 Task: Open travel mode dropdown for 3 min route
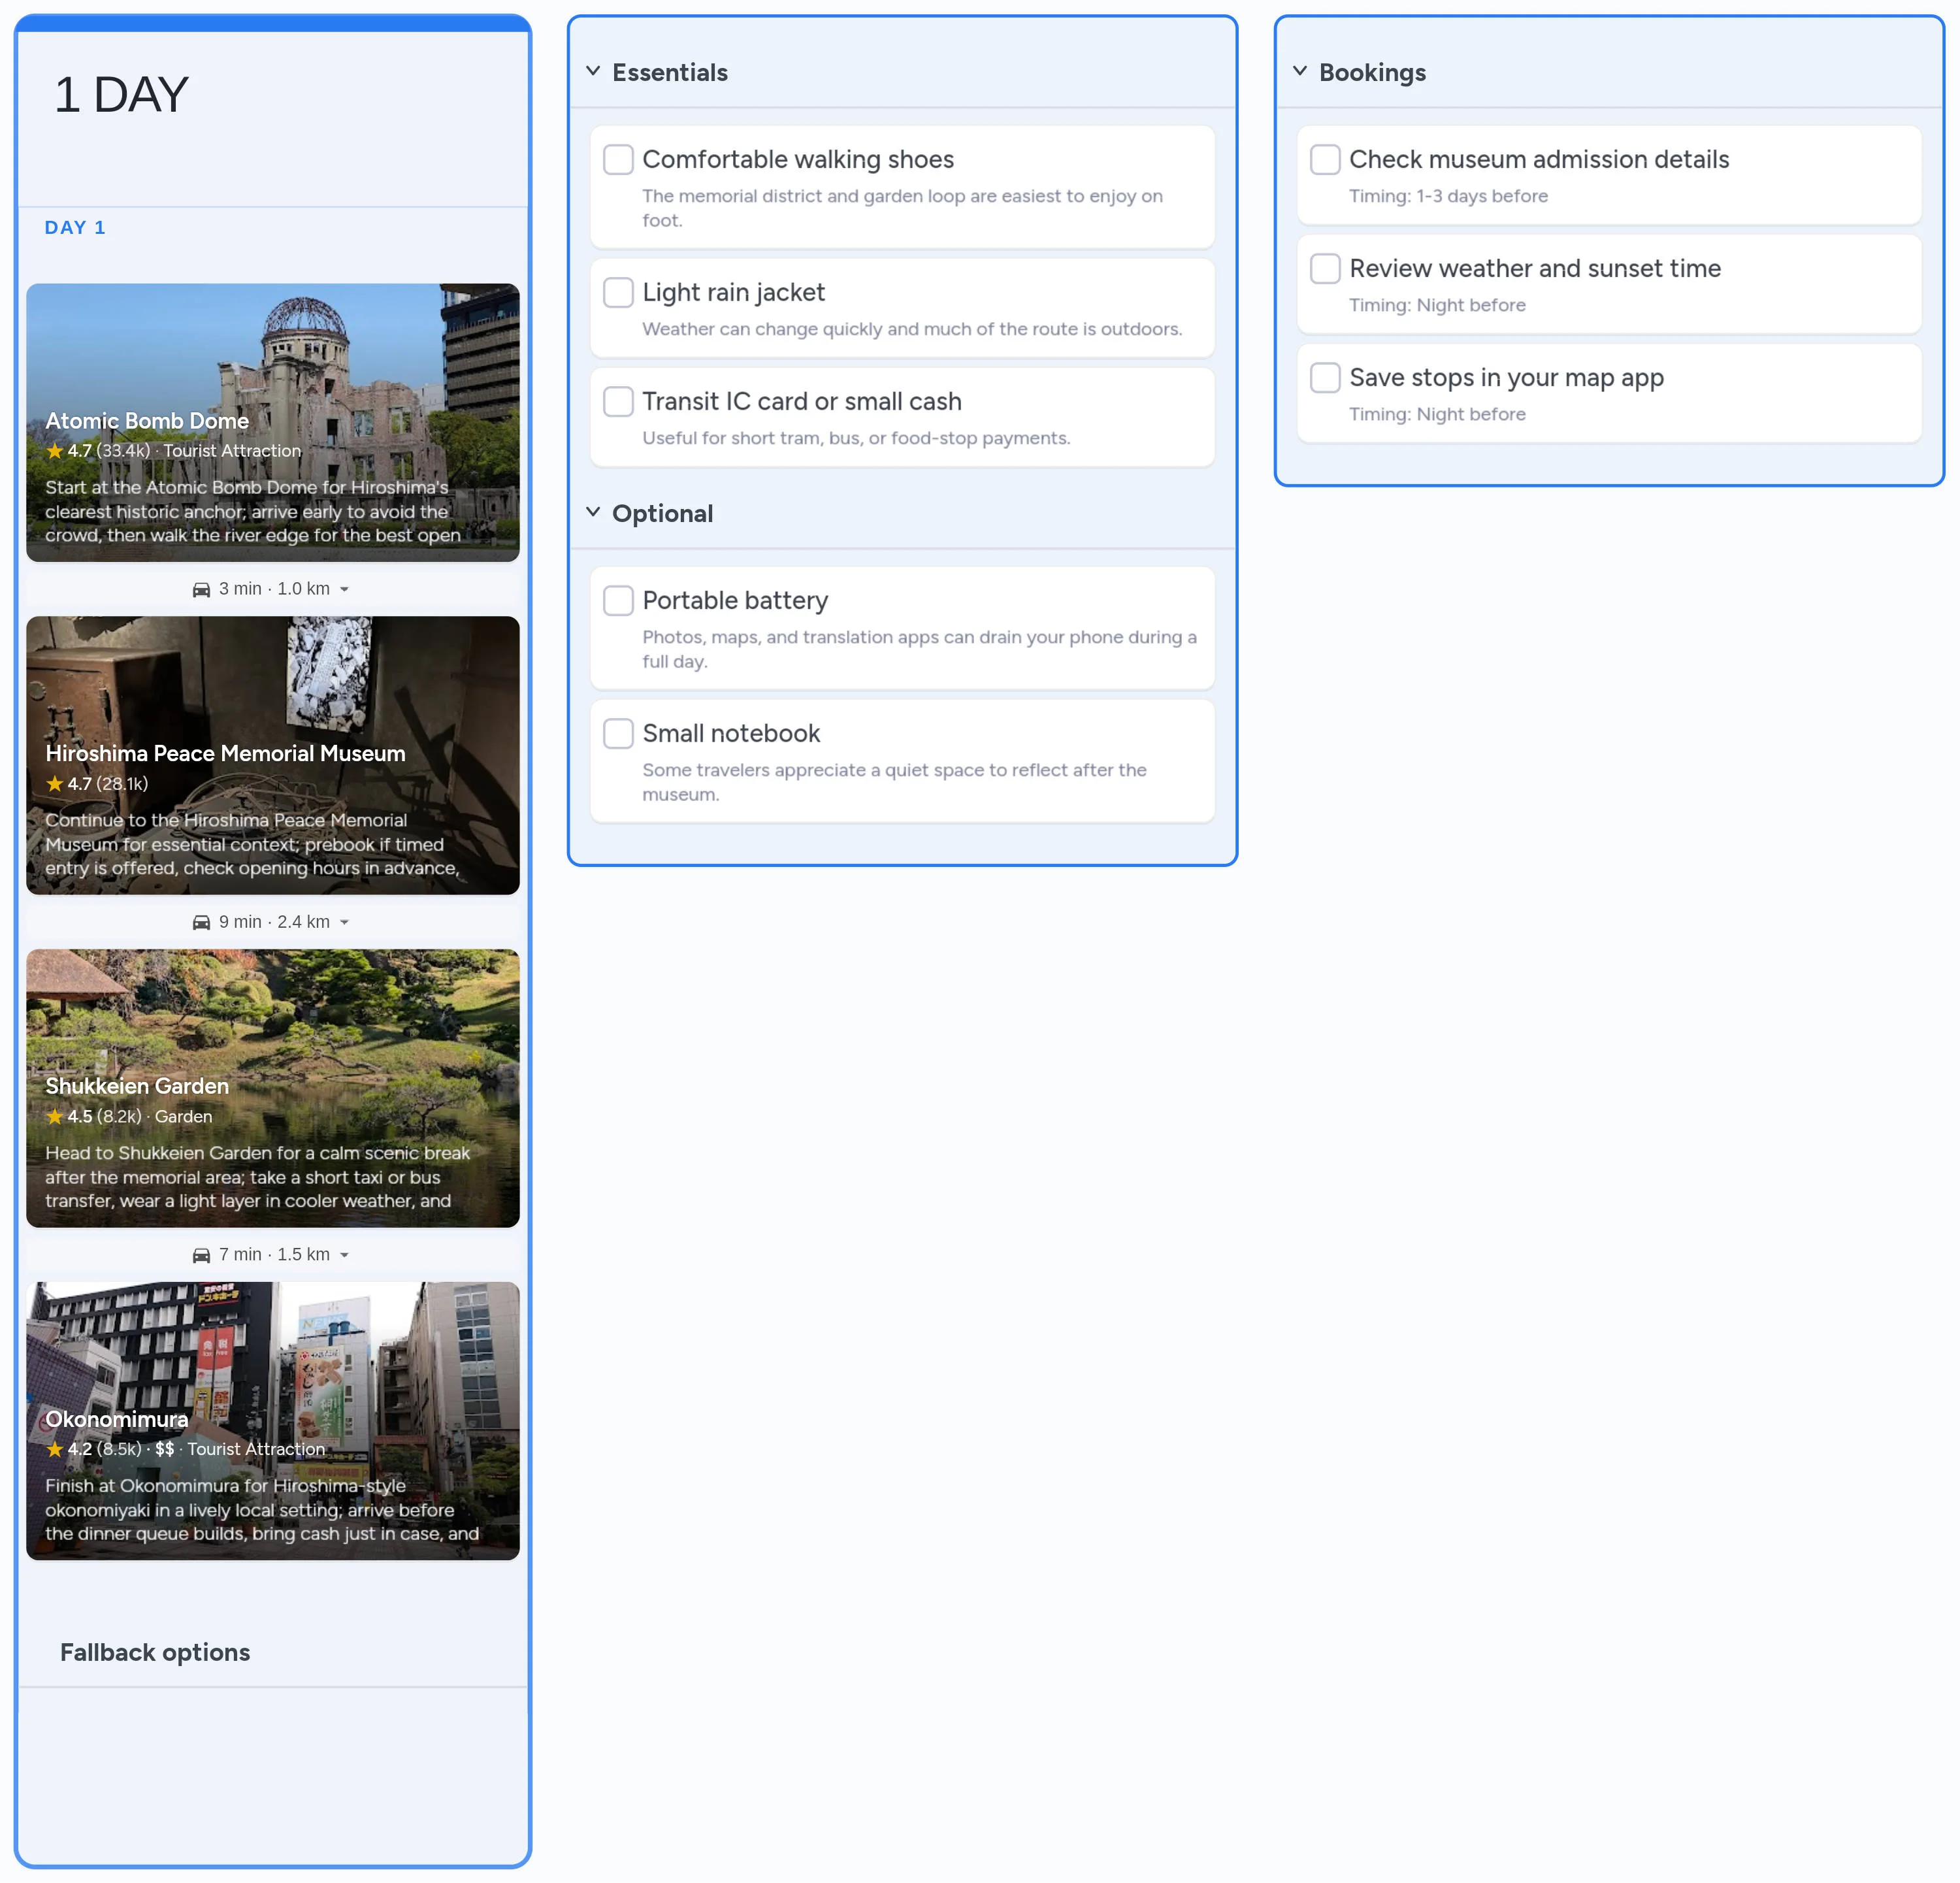point(345,589)
